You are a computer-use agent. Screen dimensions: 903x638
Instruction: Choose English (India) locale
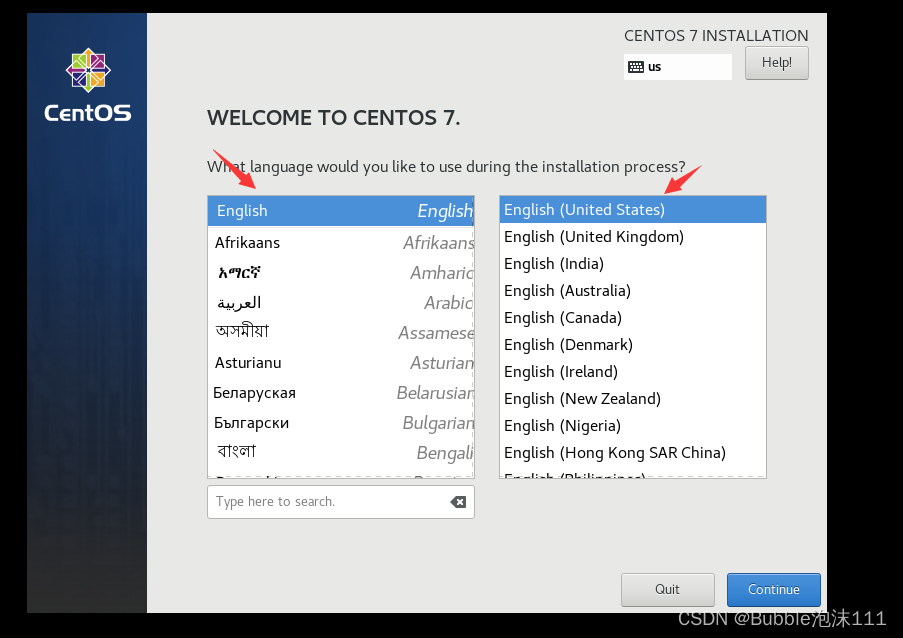(x=633, y=264)
